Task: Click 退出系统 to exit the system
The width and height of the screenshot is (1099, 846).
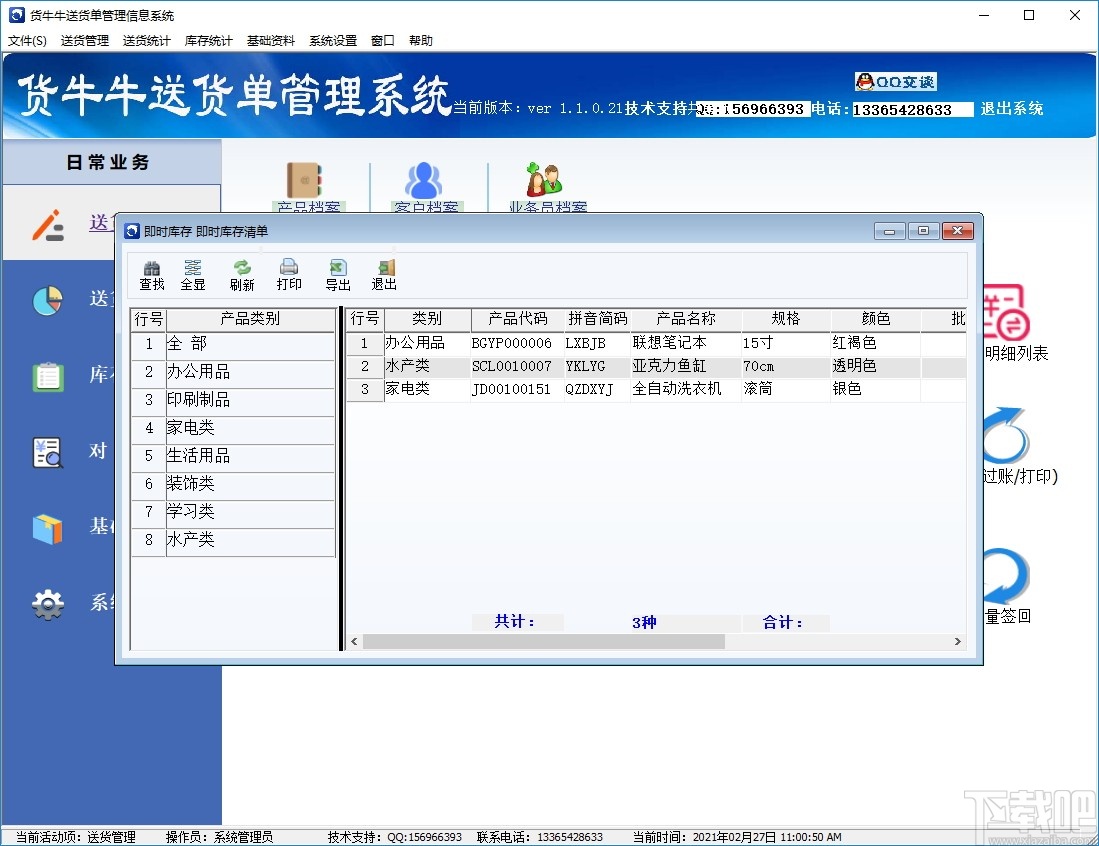Action: [1012, 110]
